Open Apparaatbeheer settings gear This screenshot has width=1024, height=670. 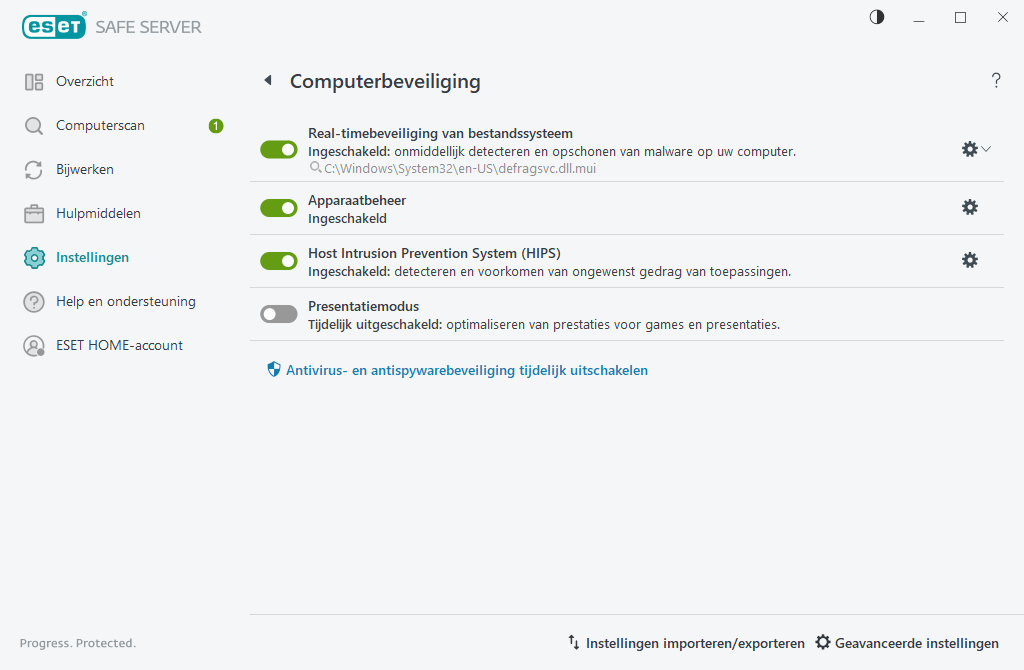click(x=969, y=207)
